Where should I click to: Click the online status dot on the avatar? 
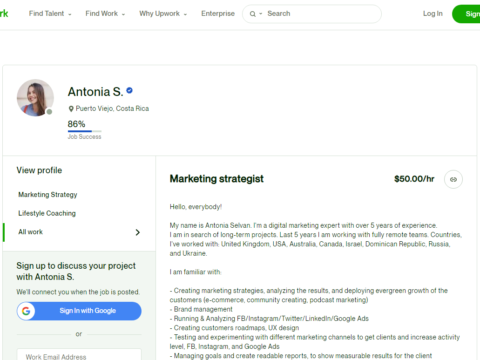click(49, 112)
